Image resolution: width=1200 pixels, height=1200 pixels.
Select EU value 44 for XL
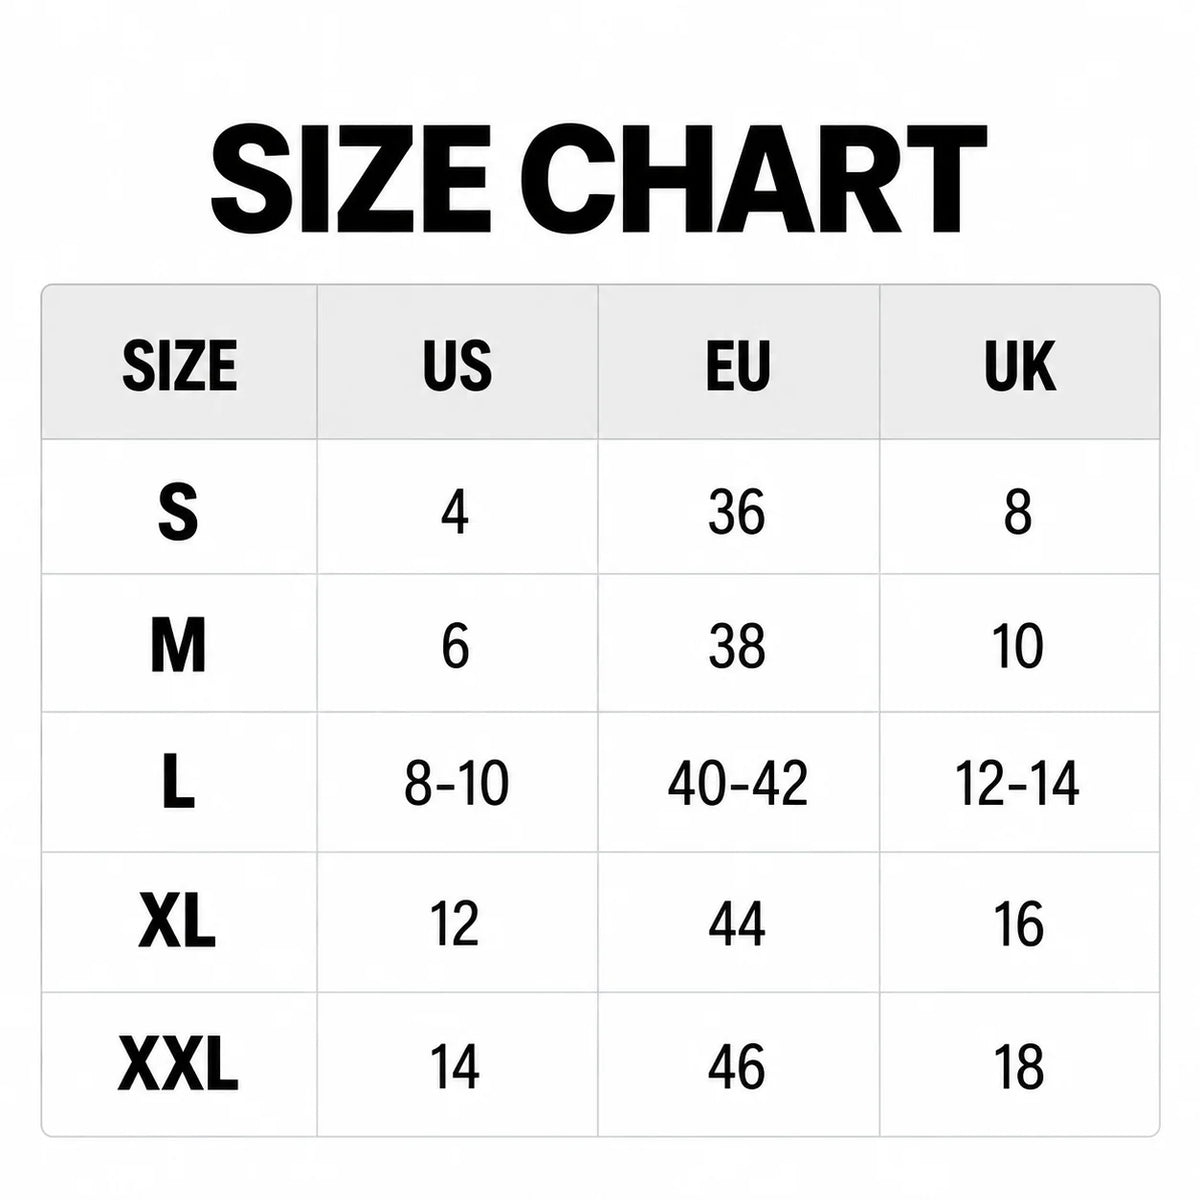click(737, 923)
